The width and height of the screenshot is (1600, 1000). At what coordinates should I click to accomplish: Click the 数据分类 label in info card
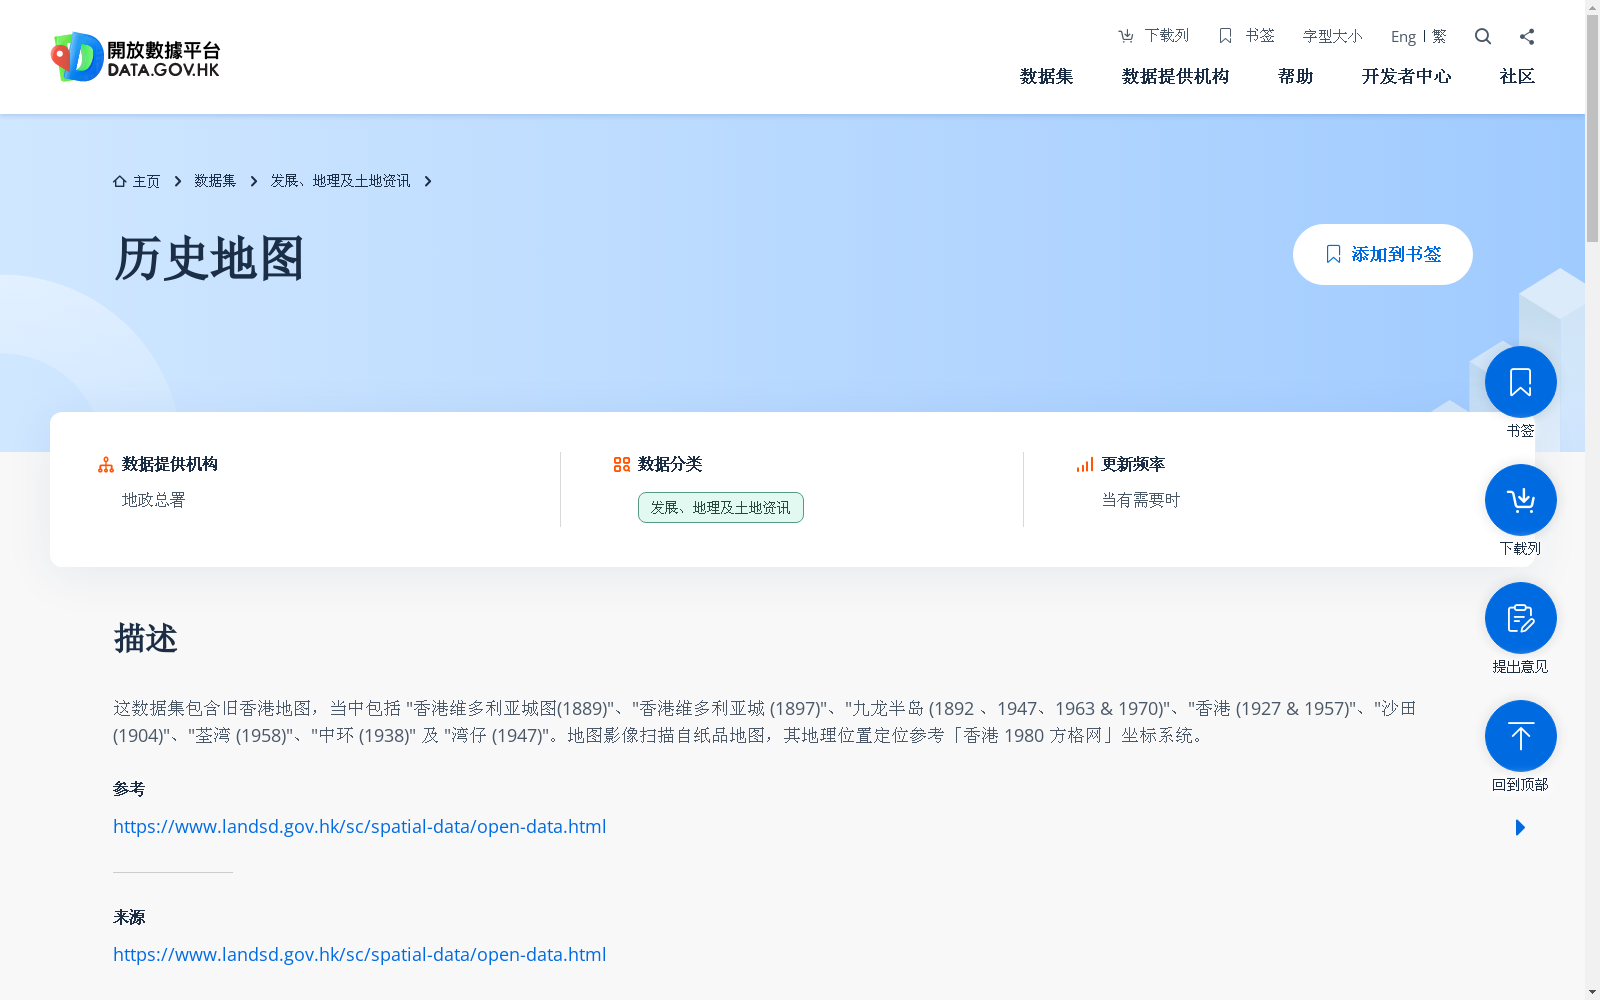point(670,464)
